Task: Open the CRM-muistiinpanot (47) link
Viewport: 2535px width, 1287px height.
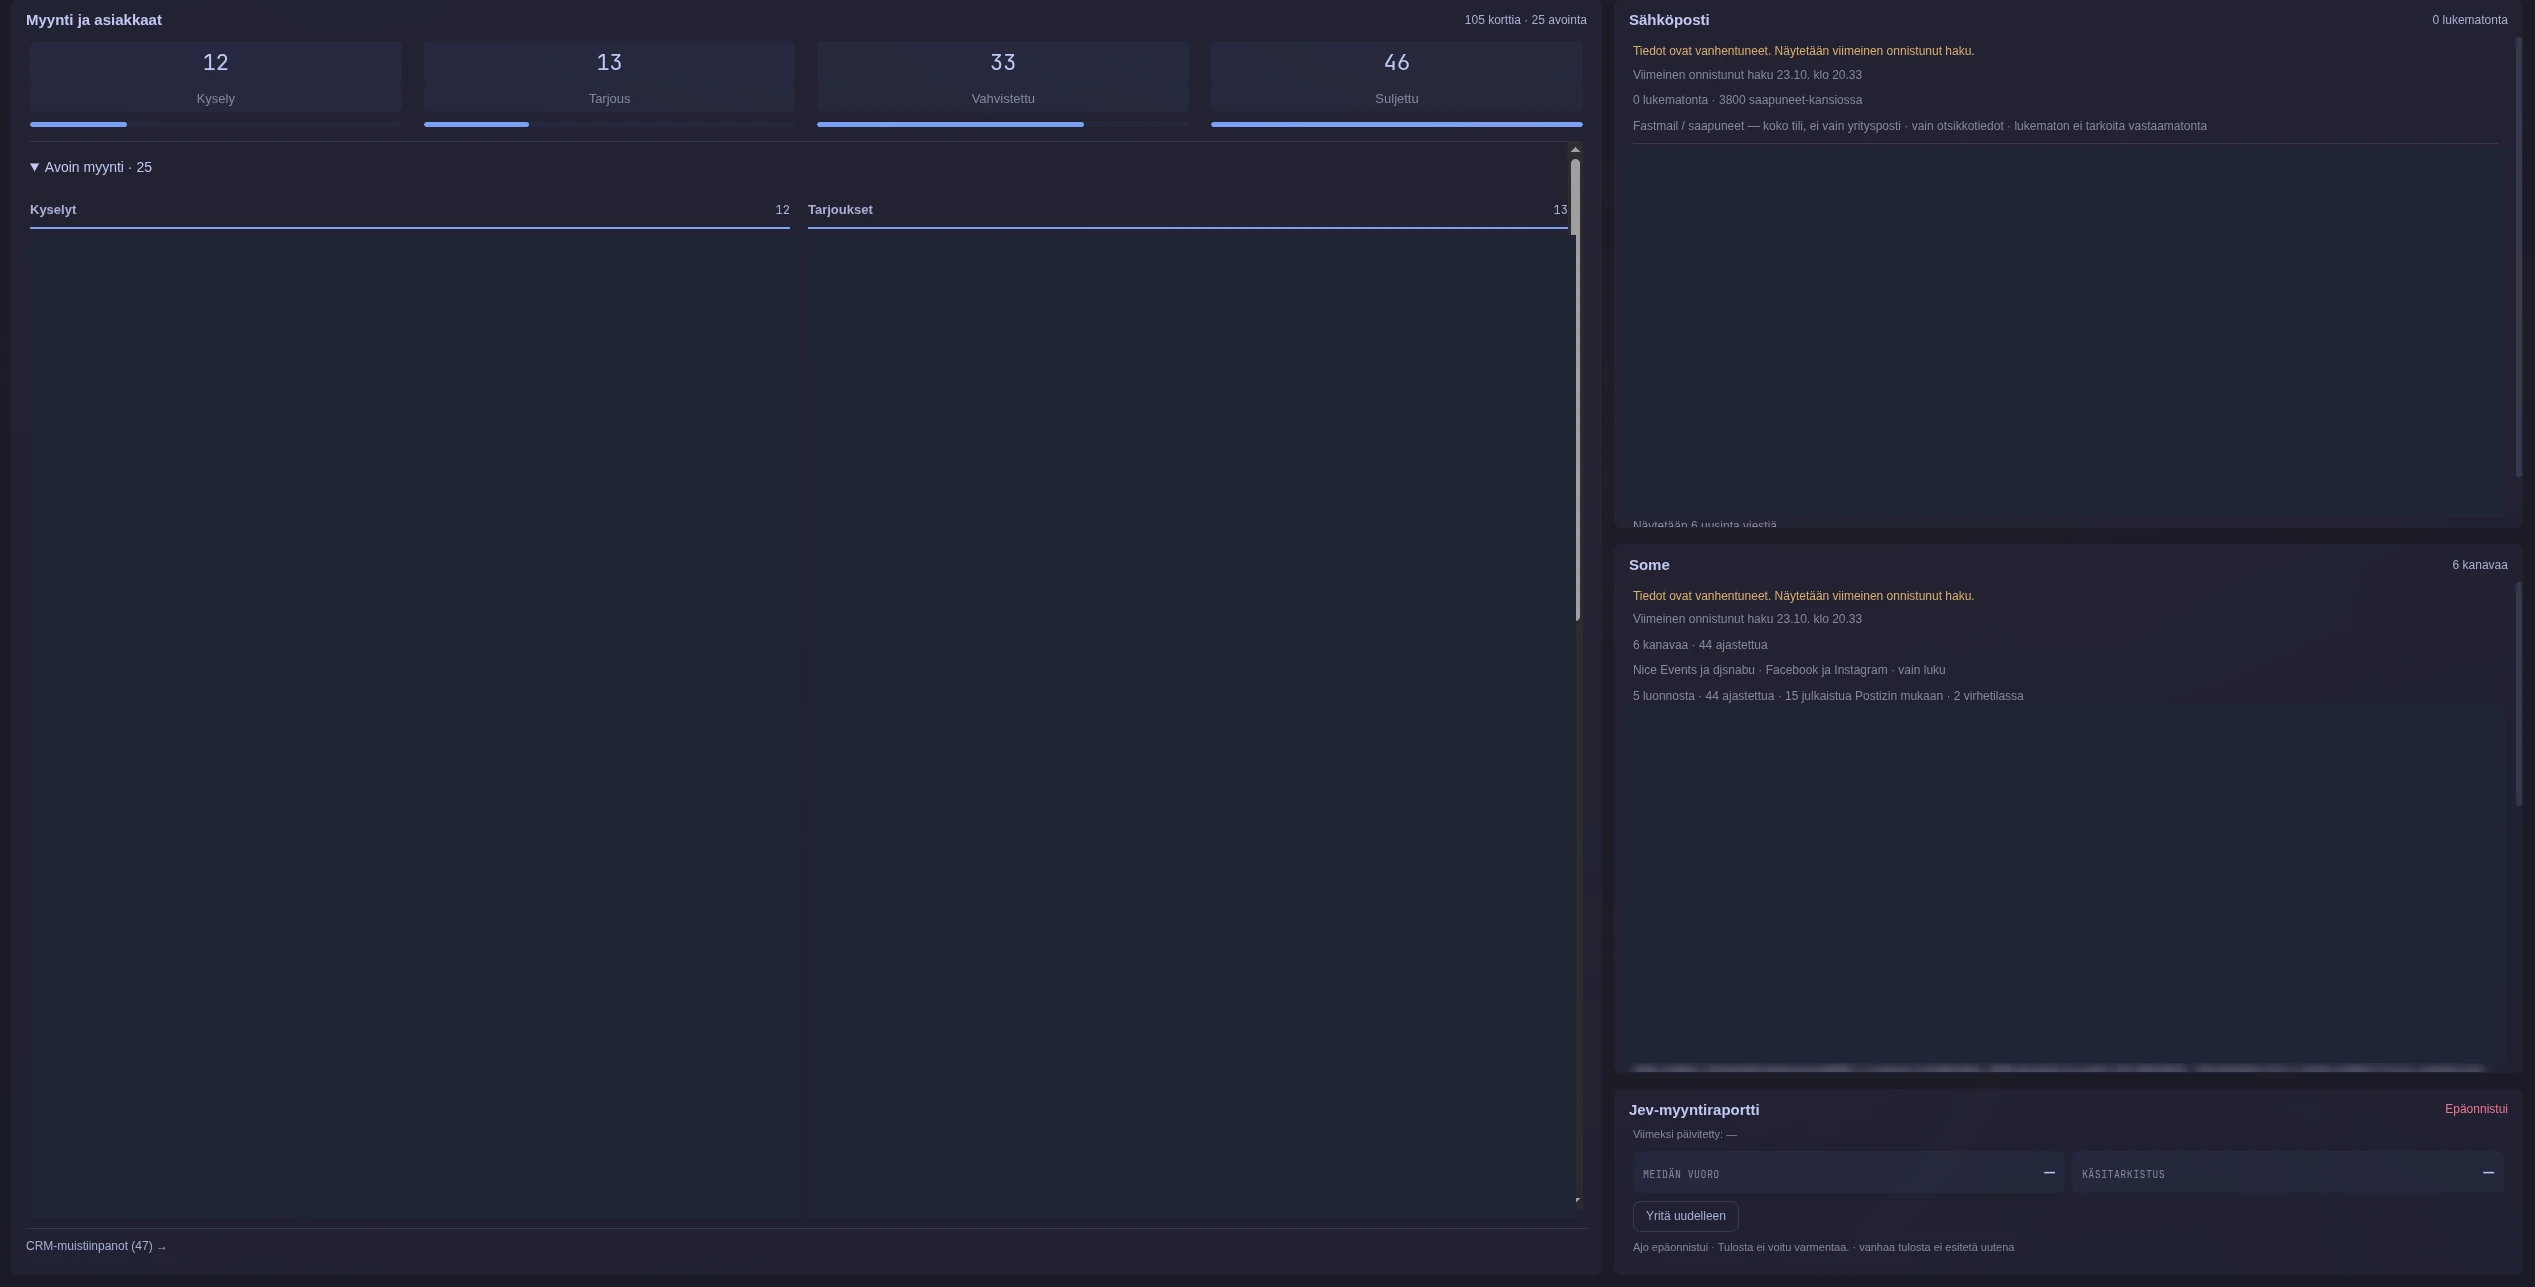Action: click(x=96, y=1246)
